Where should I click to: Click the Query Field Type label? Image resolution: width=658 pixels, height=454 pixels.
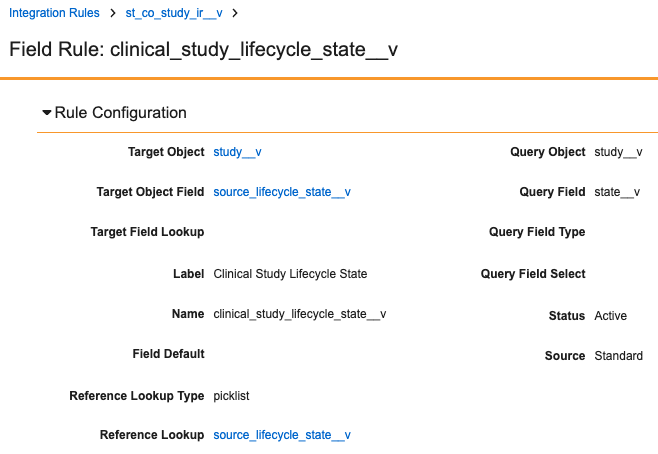point(537,232)
